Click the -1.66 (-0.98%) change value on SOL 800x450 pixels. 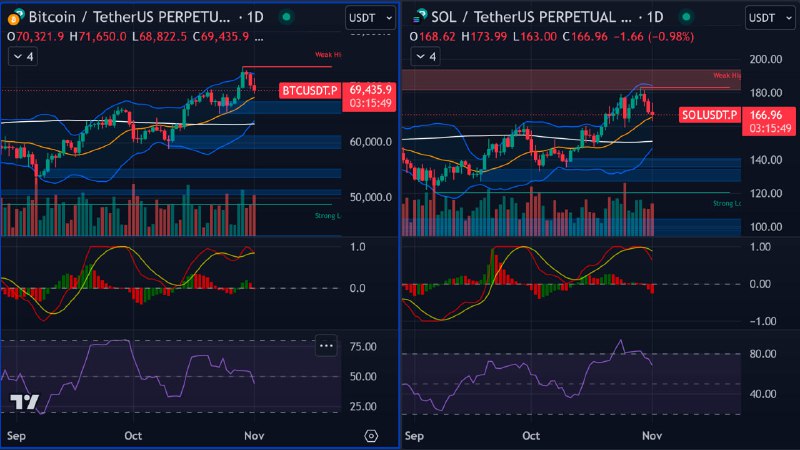[654, 37]
